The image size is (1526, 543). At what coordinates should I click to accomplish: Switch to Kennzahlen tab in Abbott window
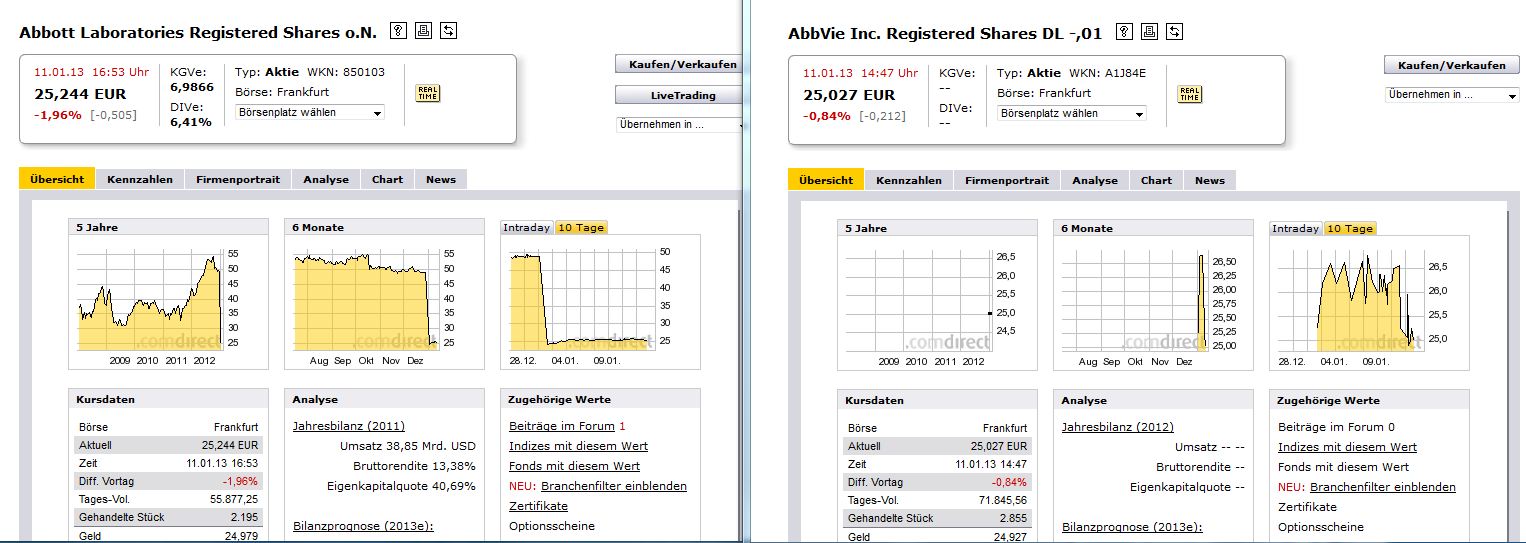click(x=140, y=179)
